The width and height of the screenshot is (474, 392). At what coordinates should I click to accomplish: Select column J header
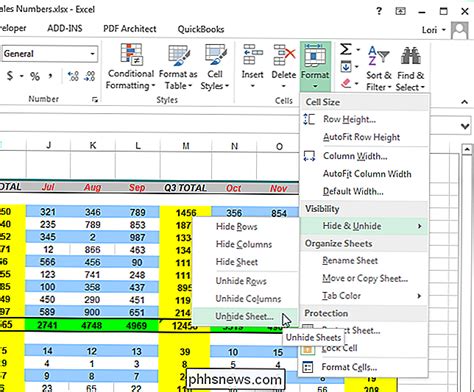[49, 145]
